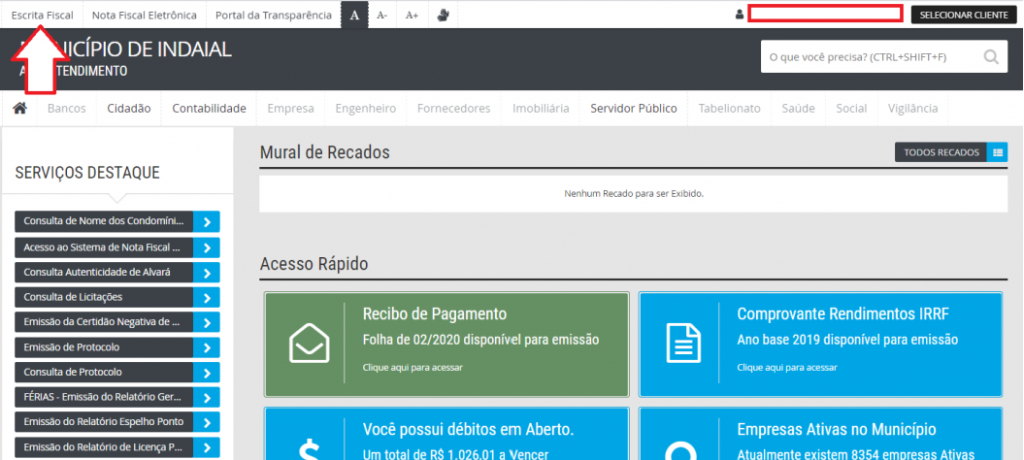Screen dimensions: 1024x460
Task: Open the Servidor Público menu
Action: click(x=633, y=108)
